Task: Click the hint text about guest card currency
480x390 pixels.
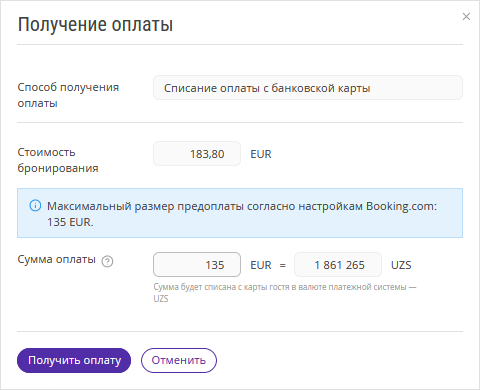Action: [x=285, y=293]
